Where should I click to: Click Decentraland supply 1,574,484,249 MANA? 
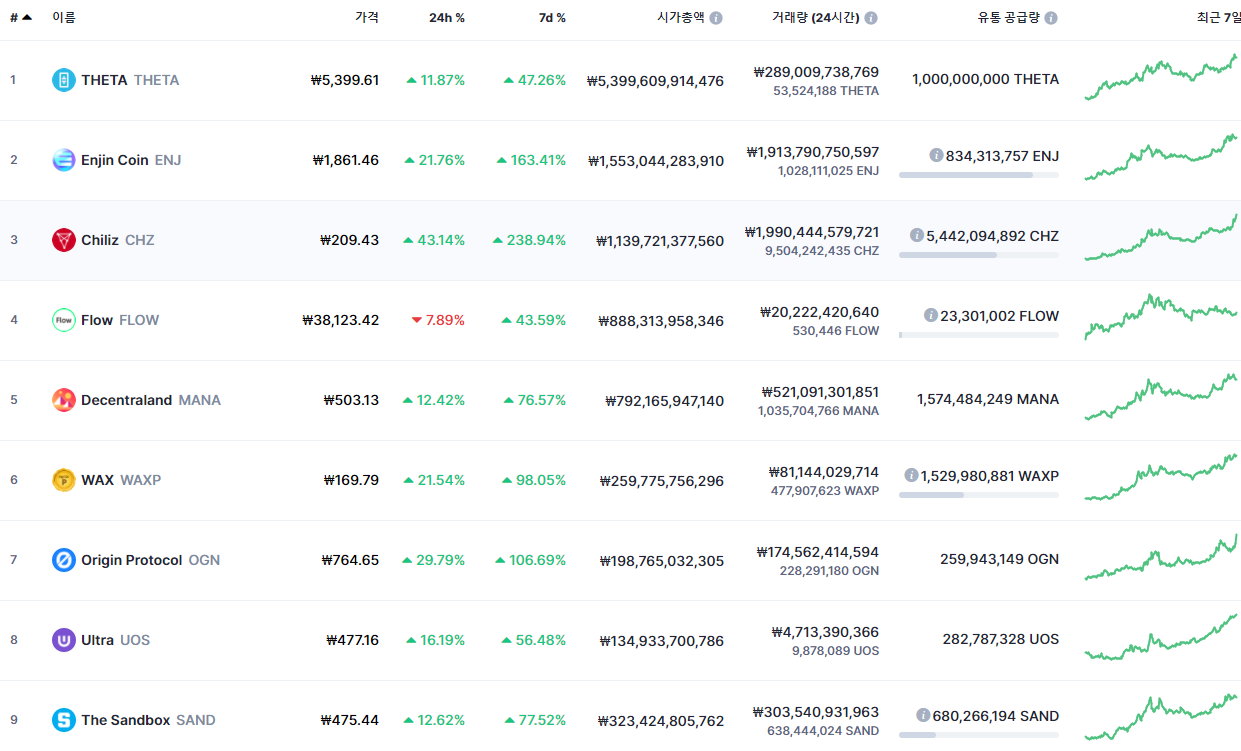click(988, 399)
